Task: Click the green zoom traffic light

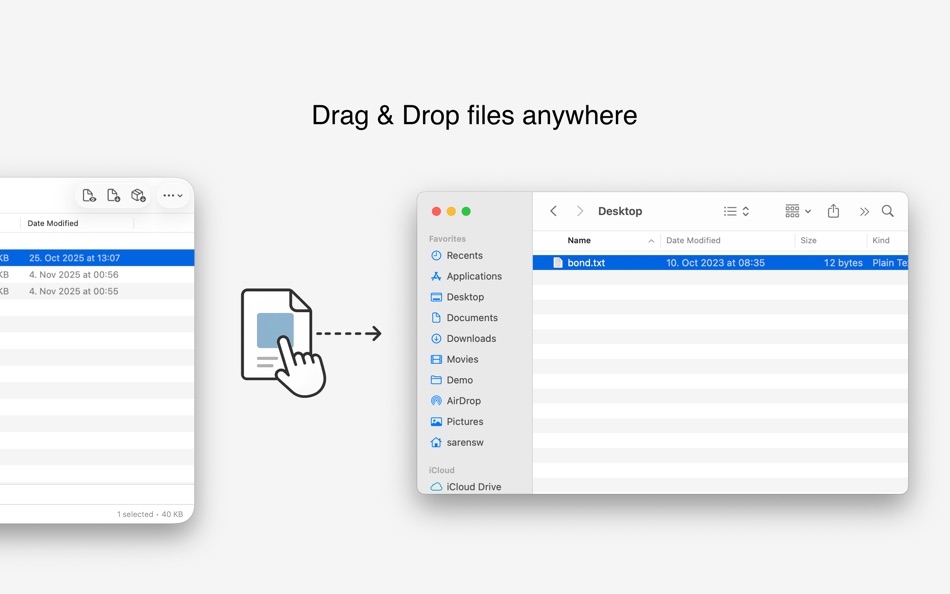Action: click(466, 211)
